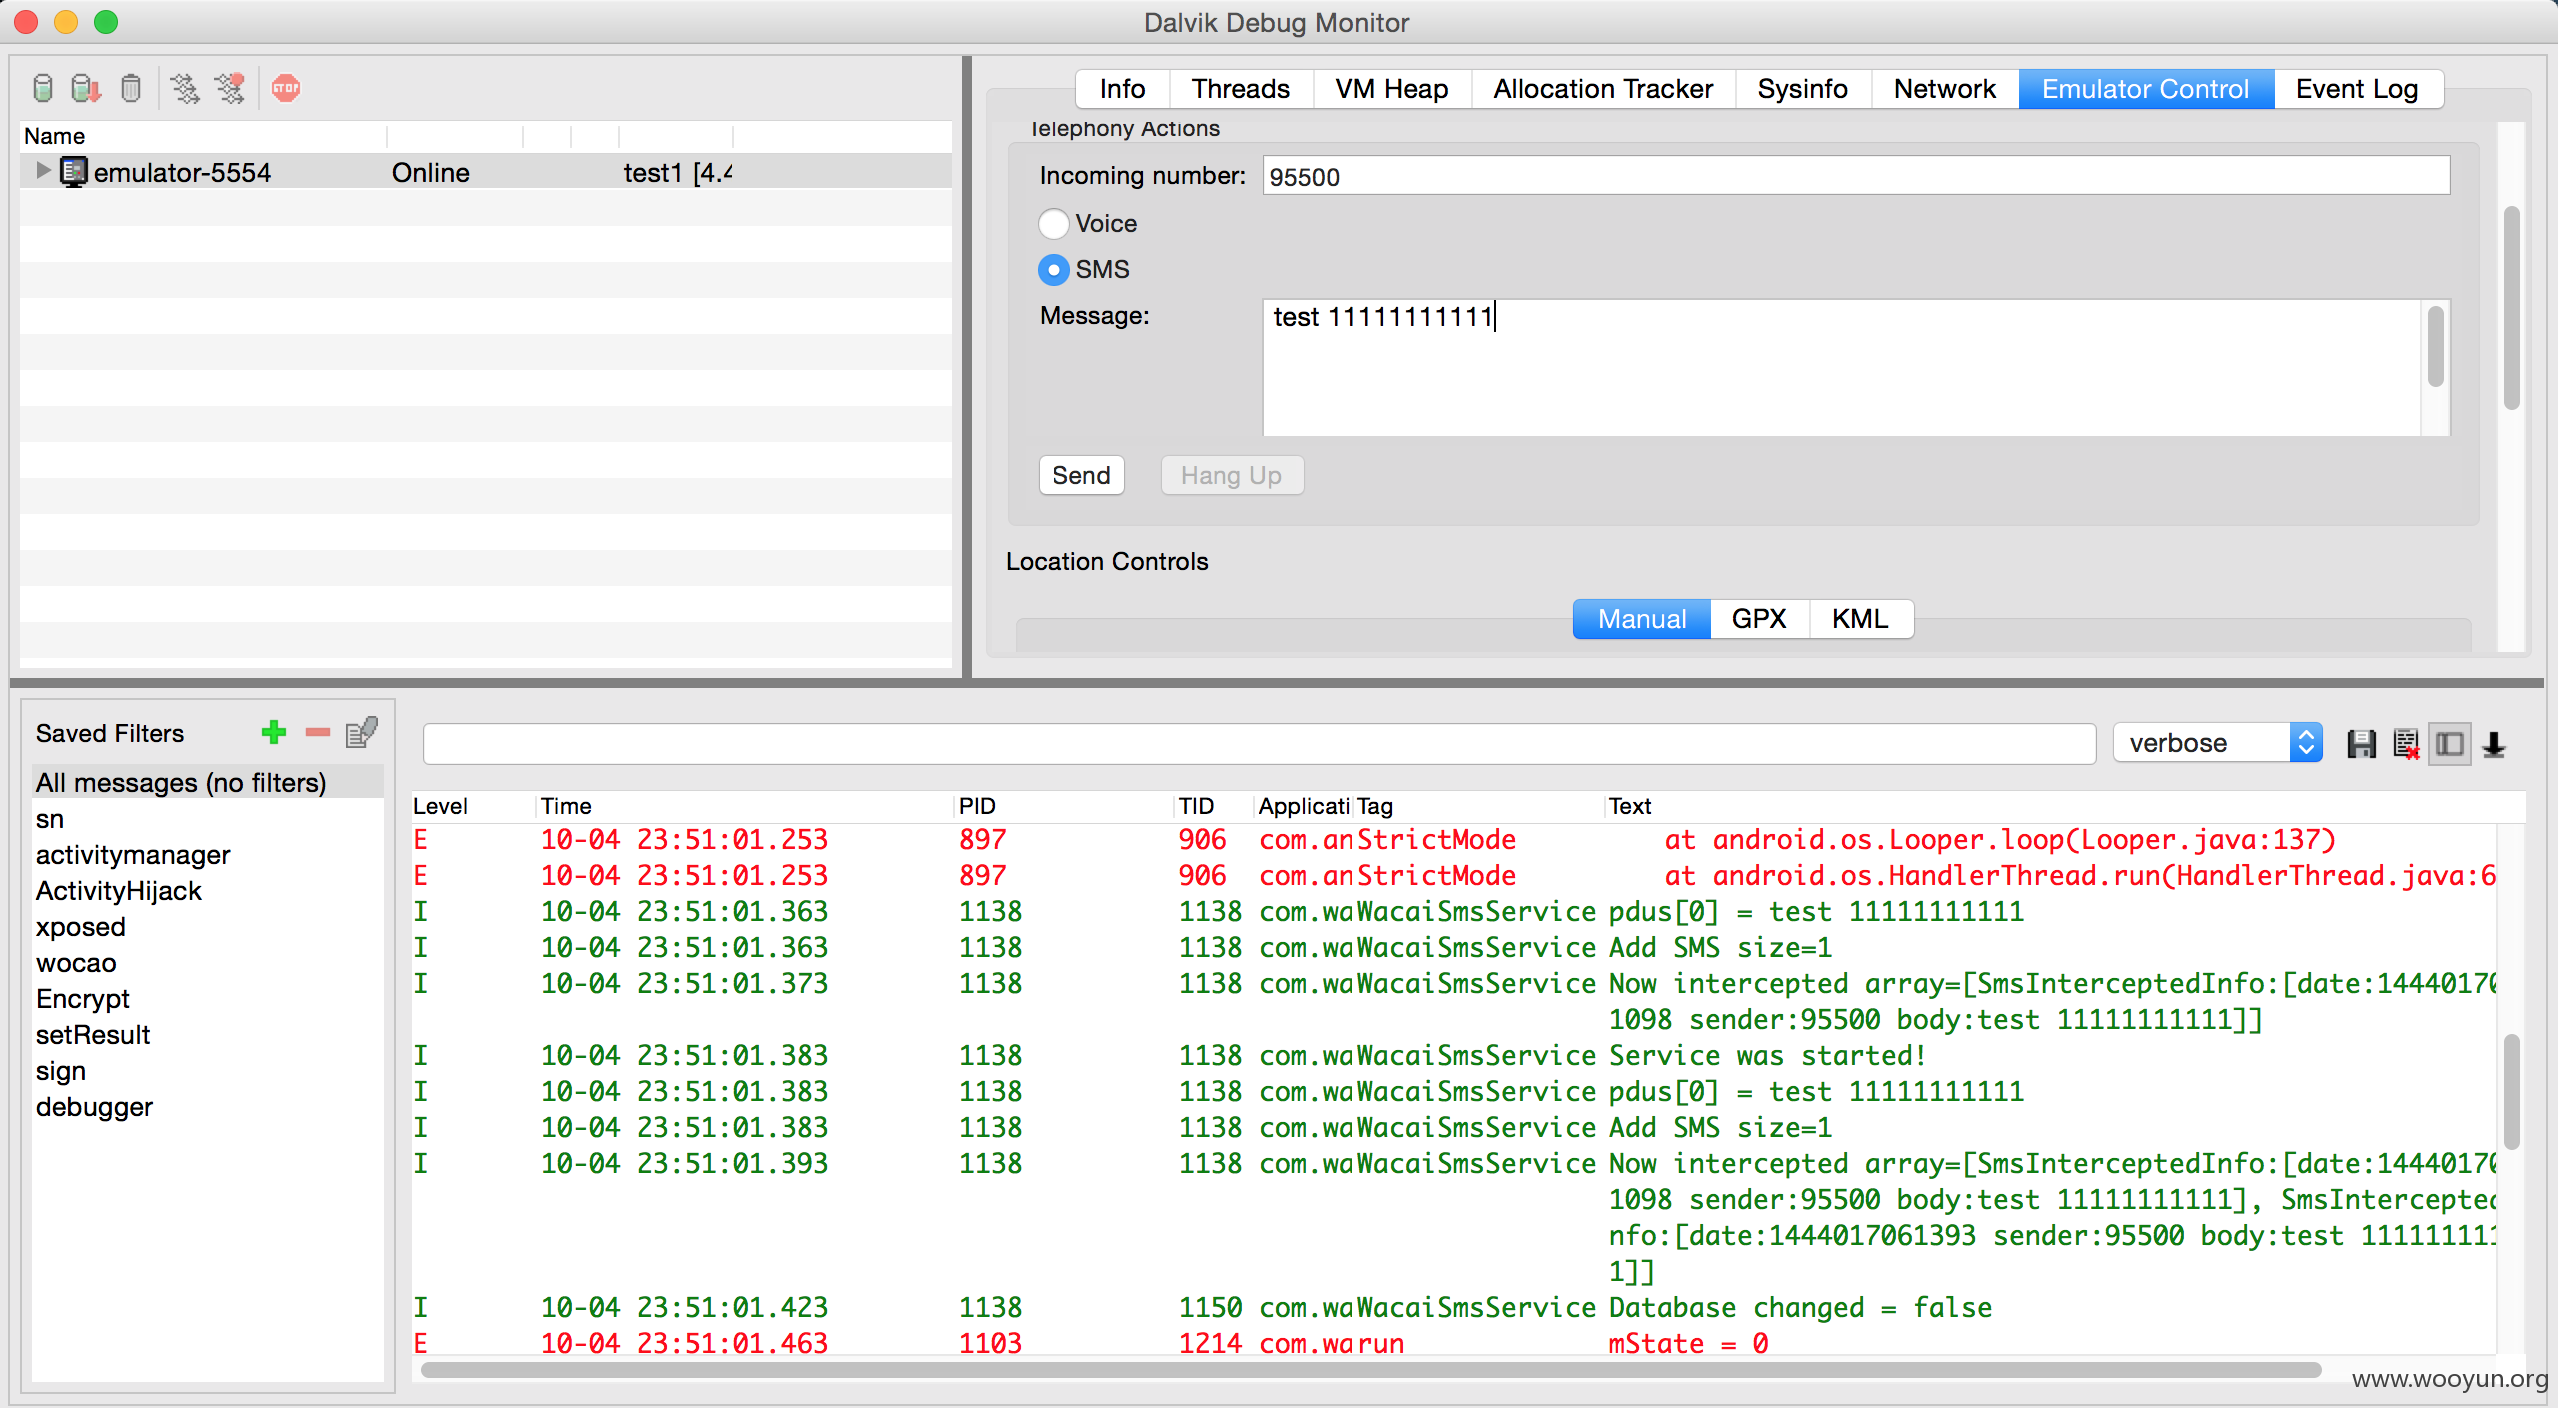Switch to the Network tab
Screen dimensions: 2558x1408
(x=1945, y=89)
